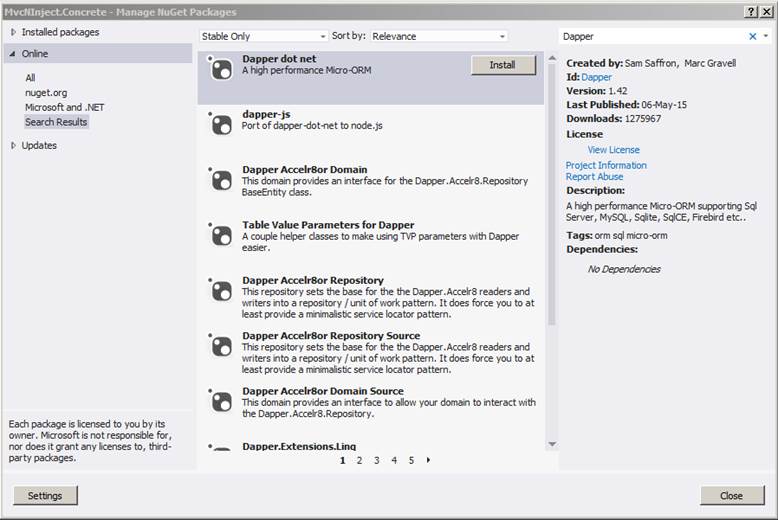
Task: Select the All source under Online
Action: 30,78
